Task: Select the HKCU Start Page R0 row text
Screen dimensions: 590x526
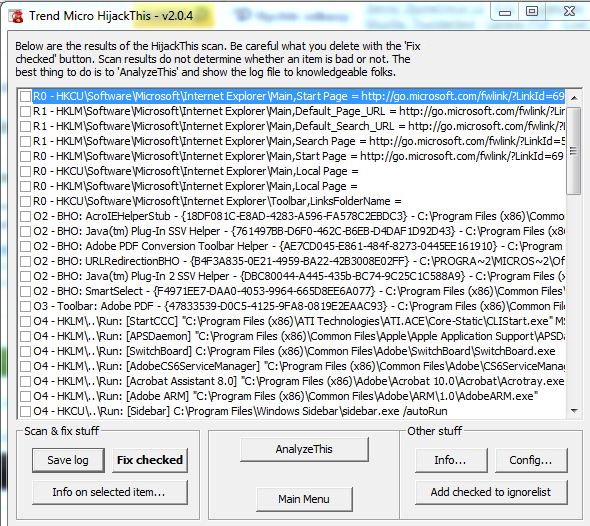Action: [299, 96]
